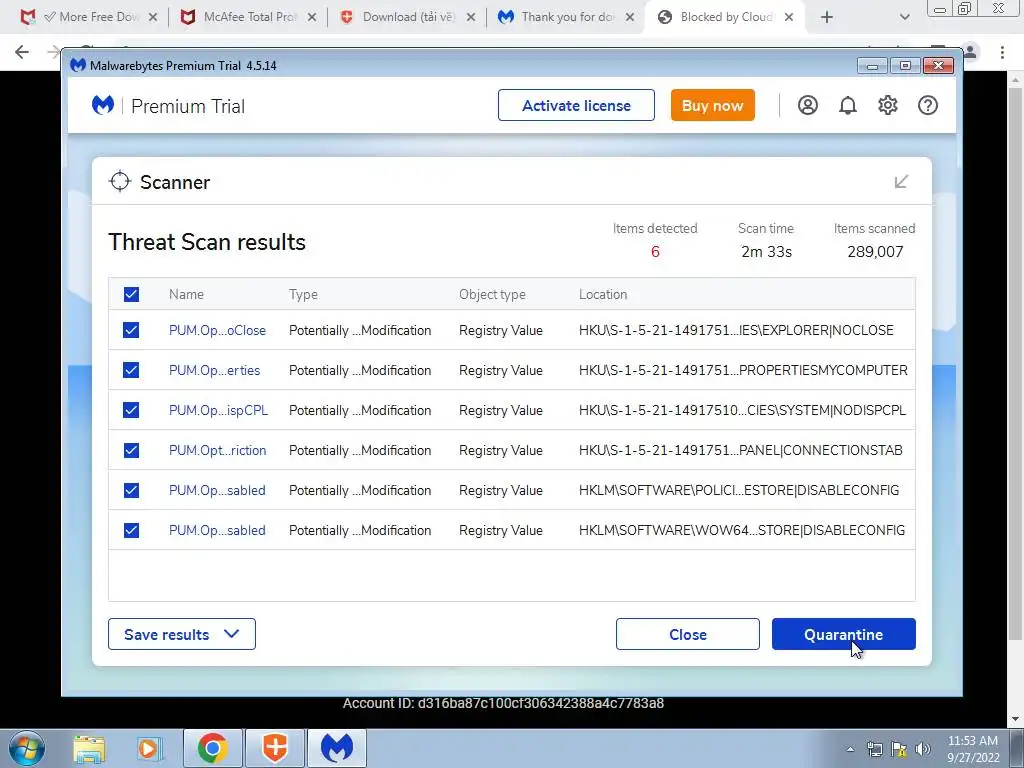The height and width of the screenshot is (768, 1024).
Task: Open the Chrome three-dot menu
Action: [1002, 52]
